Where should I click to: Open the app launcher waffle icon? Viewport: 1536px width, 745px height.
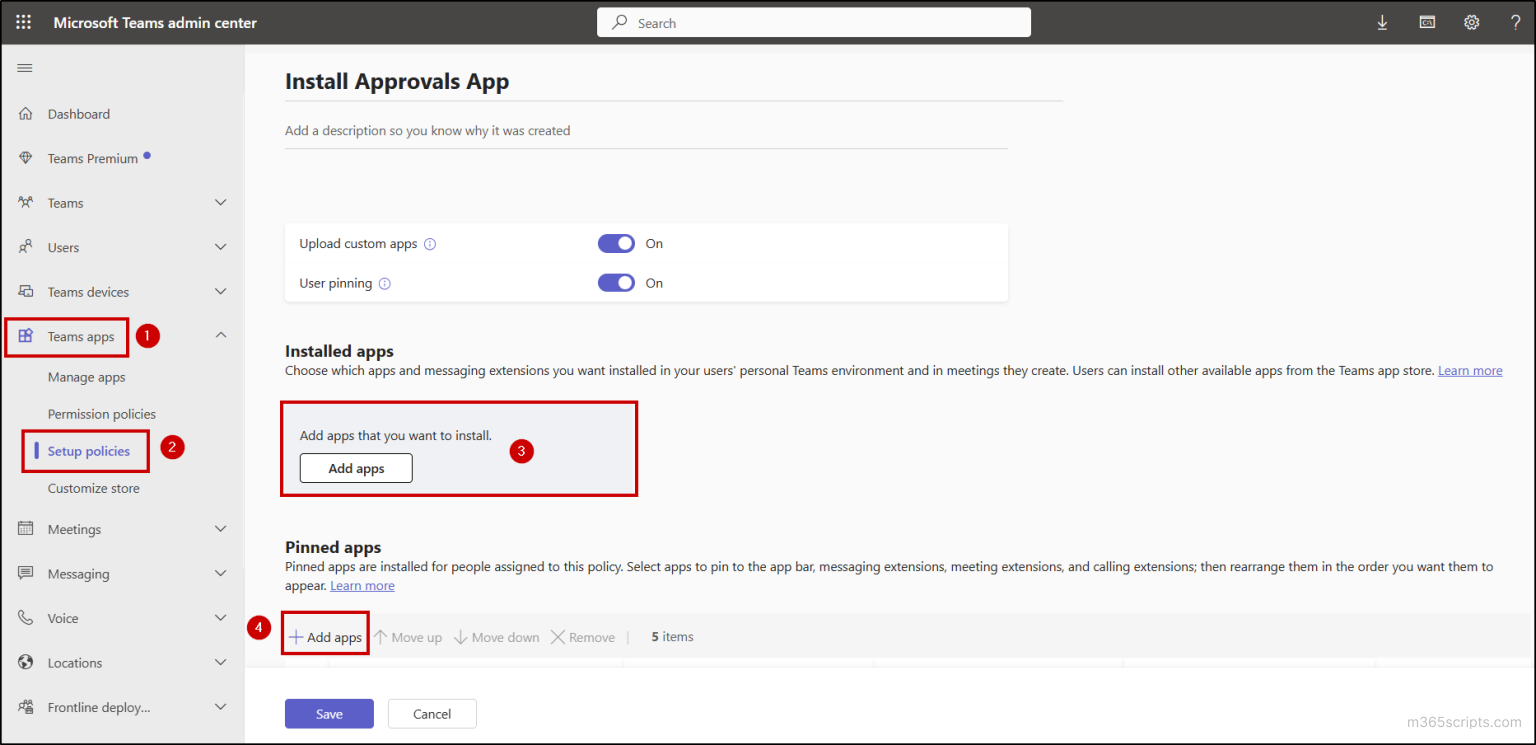point(23,21)
